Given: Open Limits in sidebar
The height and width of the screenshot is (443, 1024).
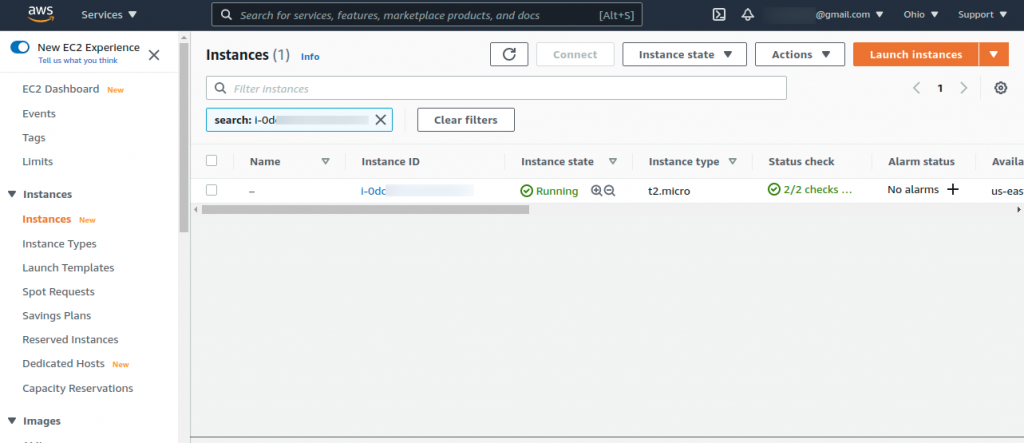Looking at the screenshot, I should 38,161.
